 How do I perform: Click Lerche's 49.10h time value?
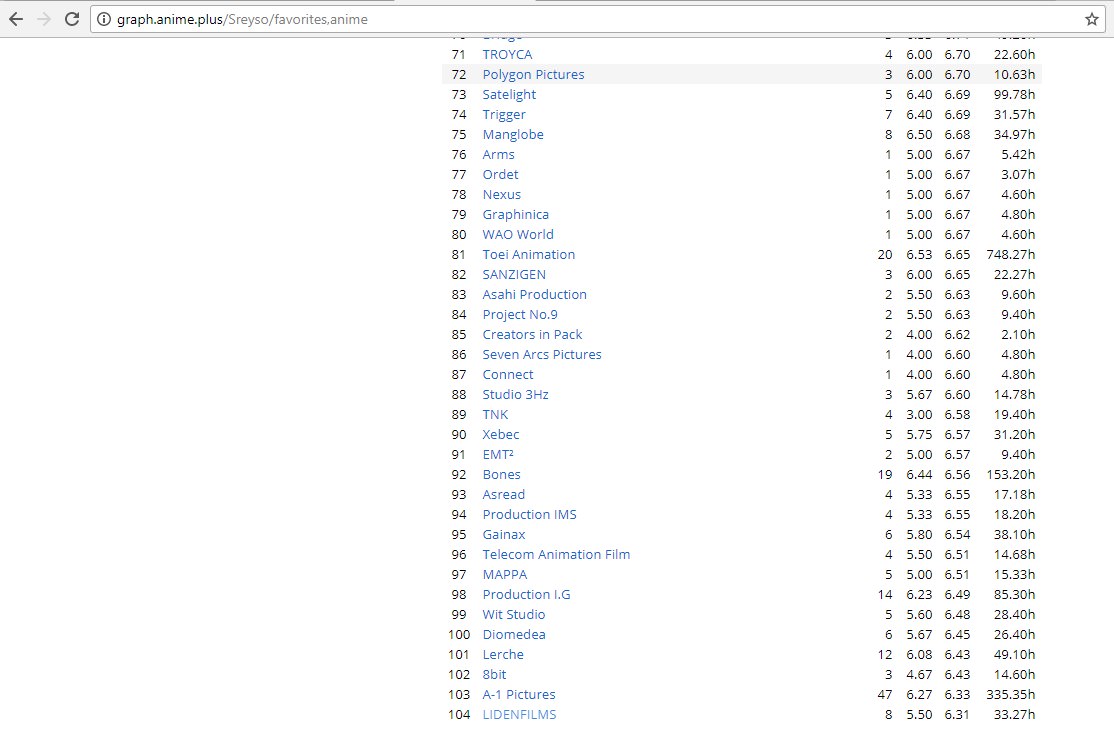click(1014, 654)
